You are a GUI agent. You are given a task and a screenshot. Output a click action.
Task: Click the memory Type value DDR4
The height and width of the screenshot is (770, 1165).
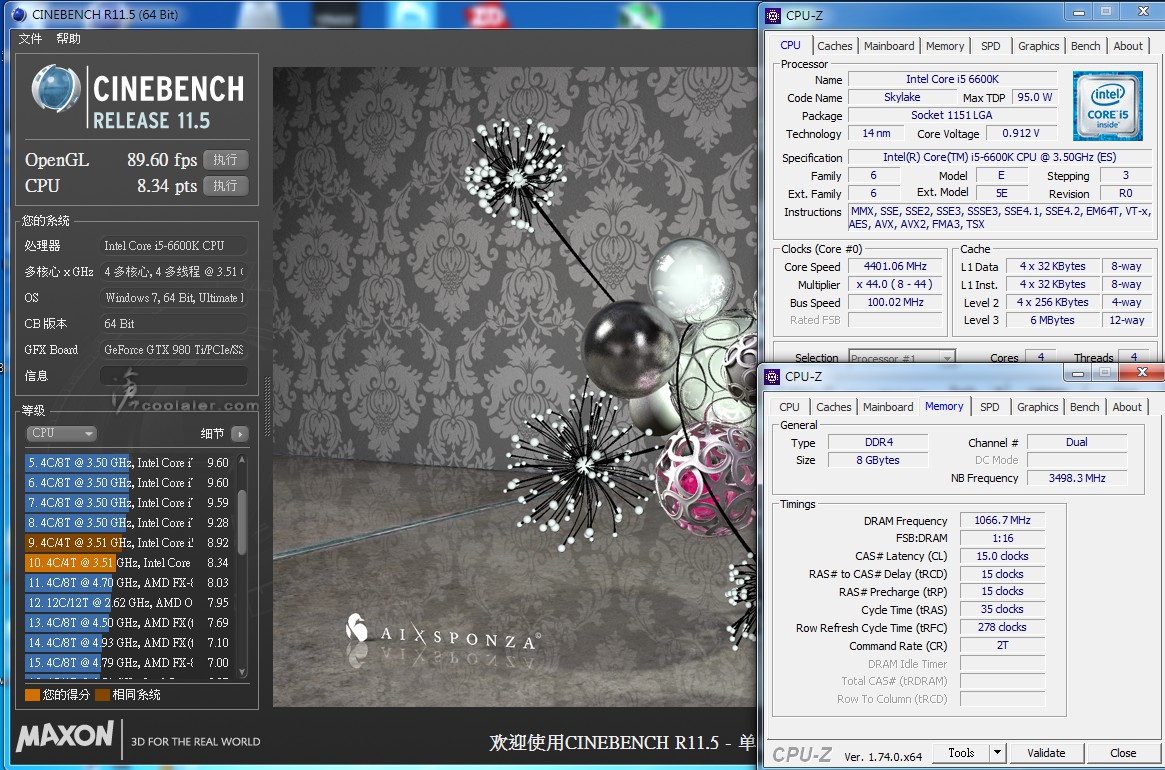879,442
